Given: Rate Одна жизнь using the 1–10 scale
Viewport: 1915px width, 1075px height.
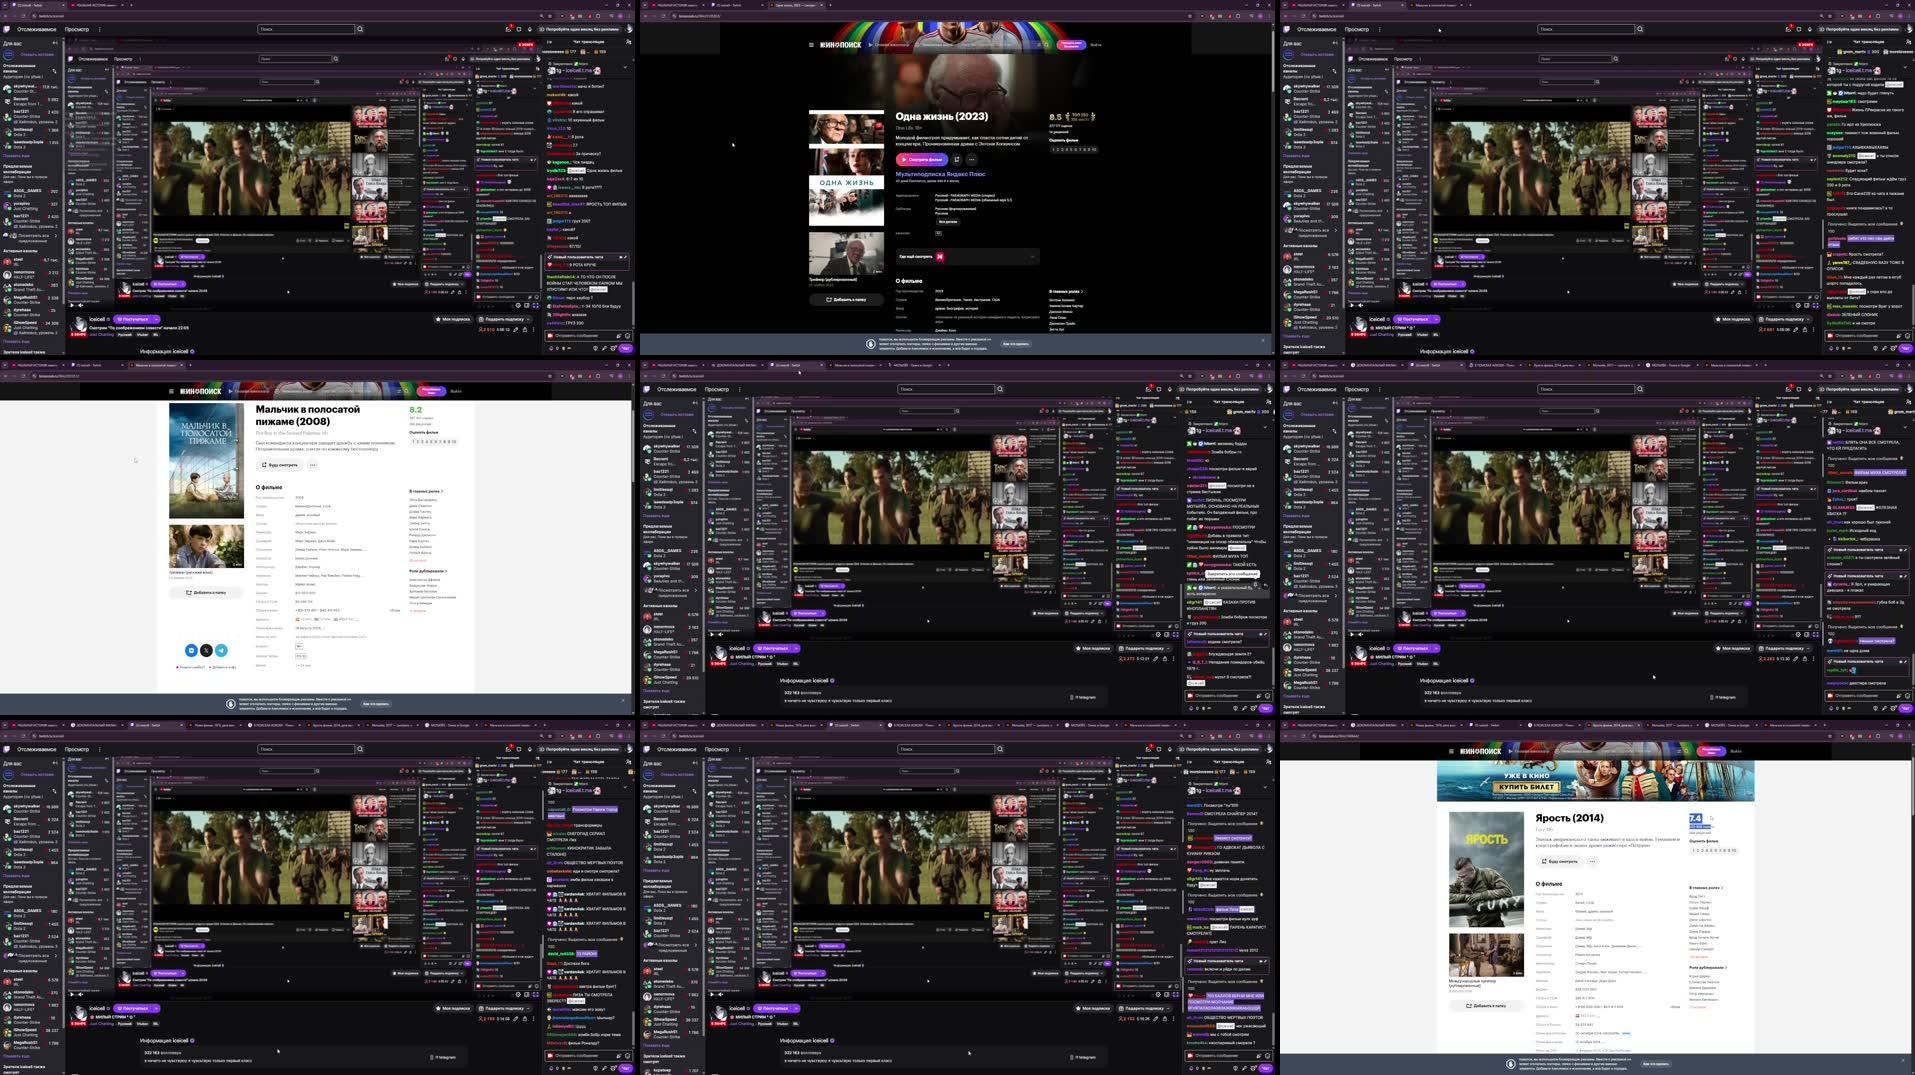Looking at the screenshot, I should [x=1074, y=150].
